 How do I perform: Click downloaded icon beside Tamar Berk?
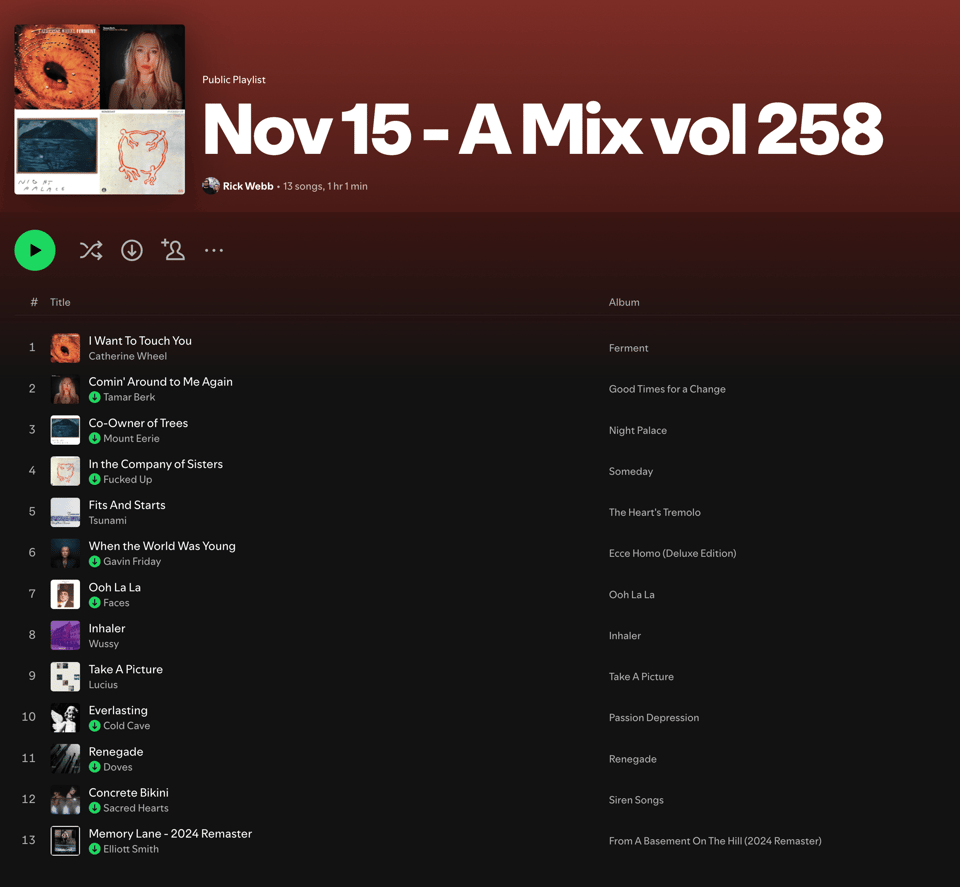pos(94,397)
